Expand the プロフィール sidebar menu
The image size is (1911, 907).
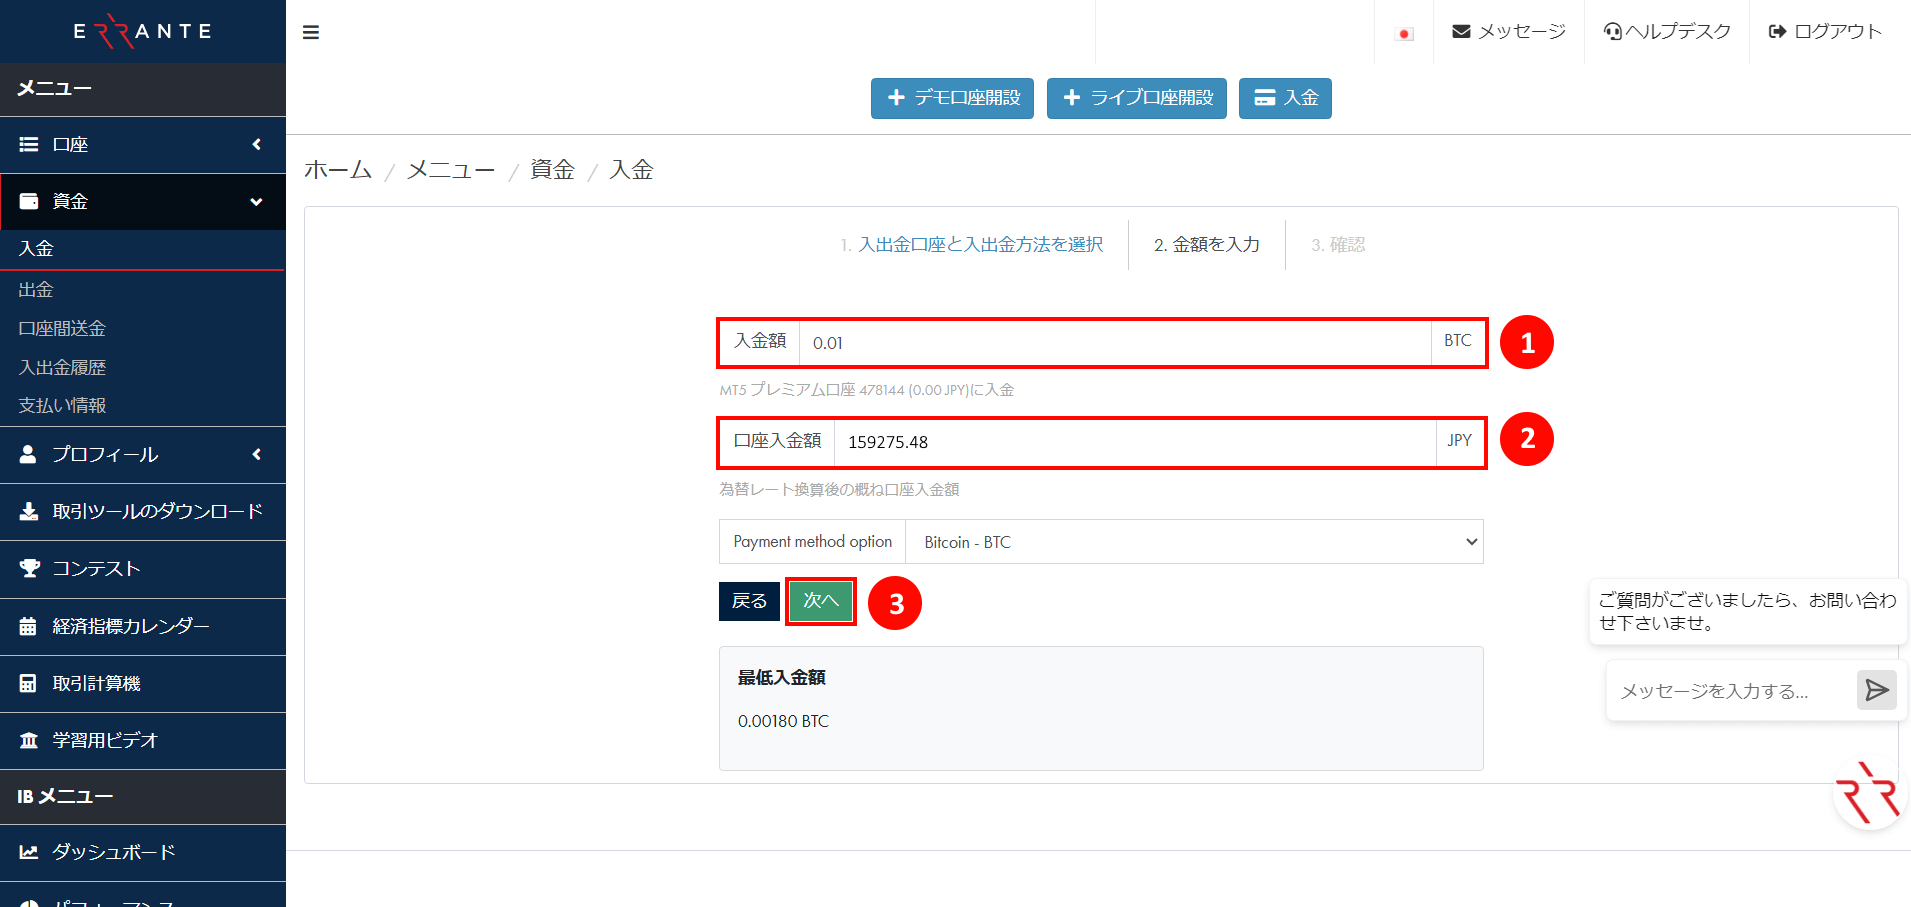tap(142, 455)
